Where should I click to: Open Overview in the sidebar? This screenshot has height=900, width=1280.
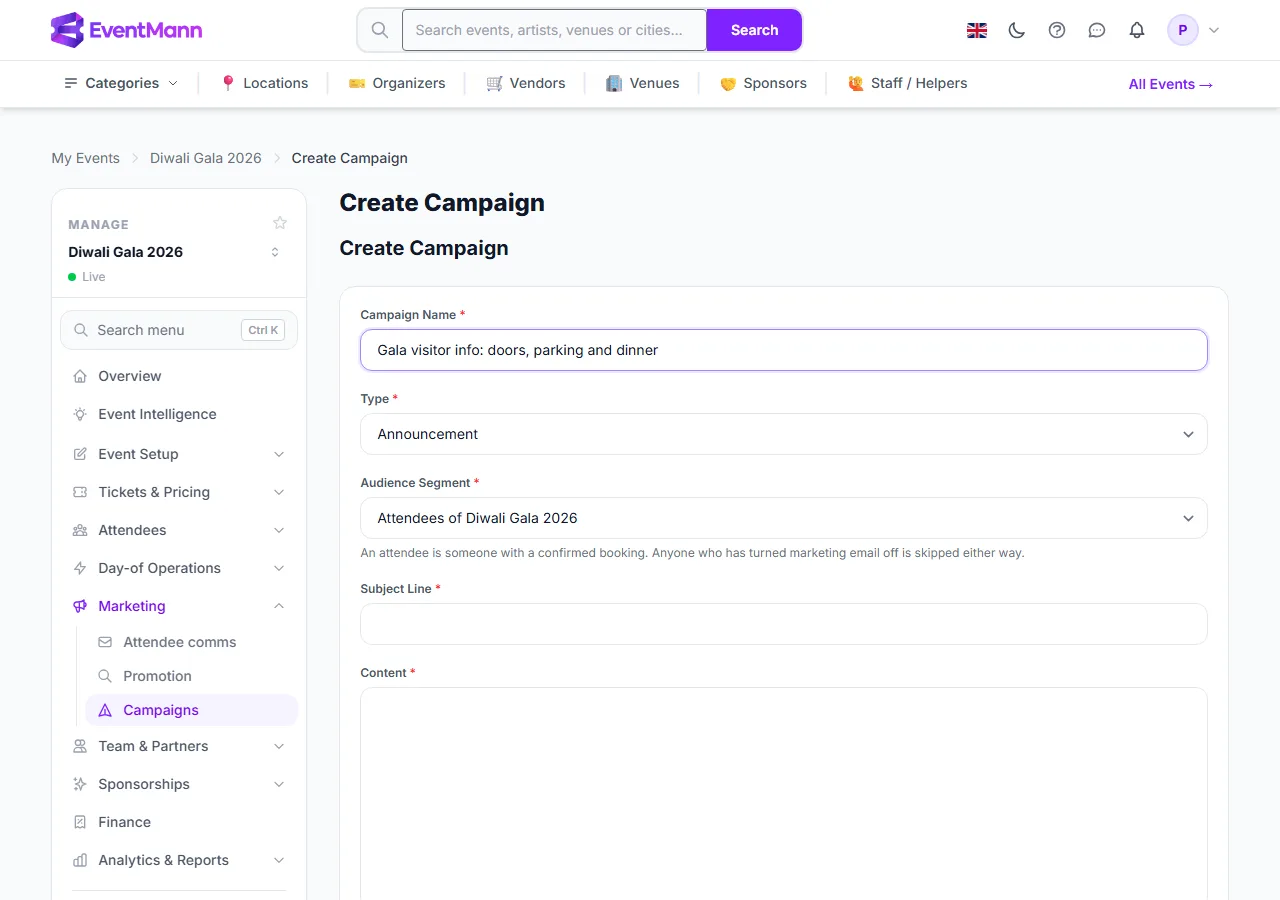[179, 376]
